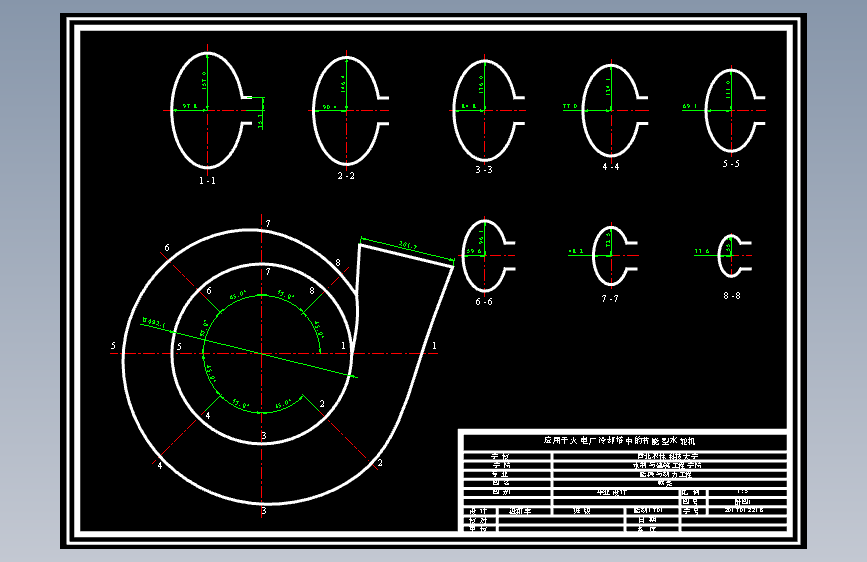This screenshot has height=562, width=867.
Task: Click the 15.1 throat gap dimension on section 1-1
Action: tap(260, 122)
